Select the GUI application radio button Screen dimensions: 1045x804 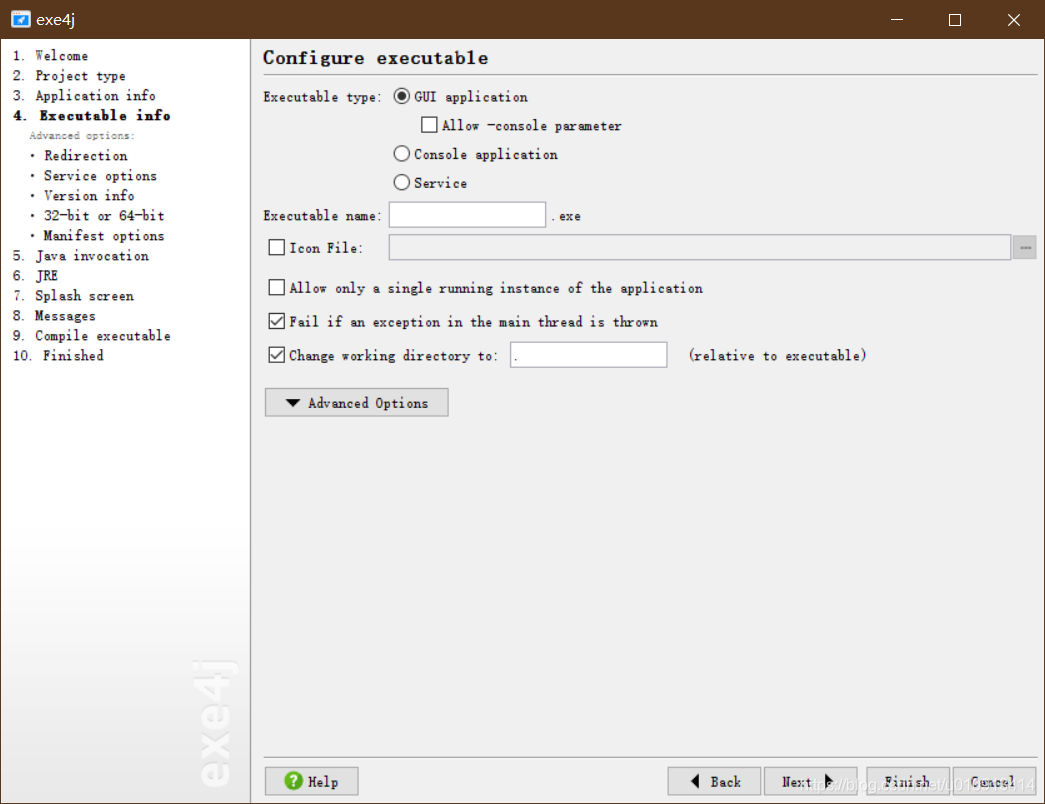[x=401, y=97]
